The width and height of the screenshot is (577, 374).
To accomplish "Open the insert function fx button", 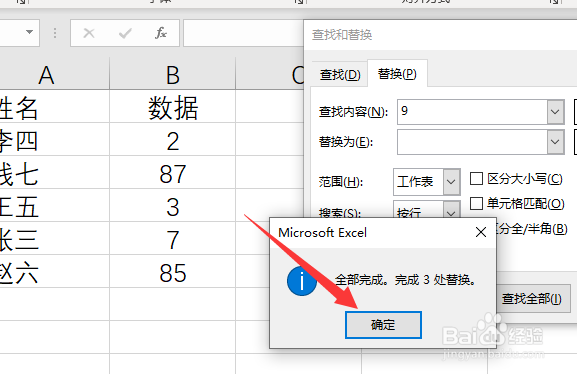I will click(161, 33).
